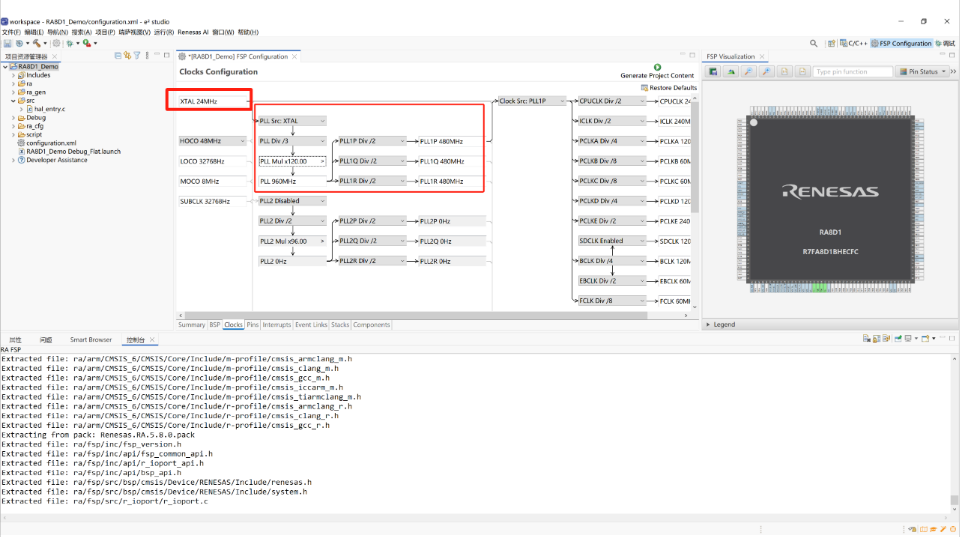Expand the ra_gen folder
Image resolution: width=960 pixels, height=537 pixels.
(x=13, y=92)
